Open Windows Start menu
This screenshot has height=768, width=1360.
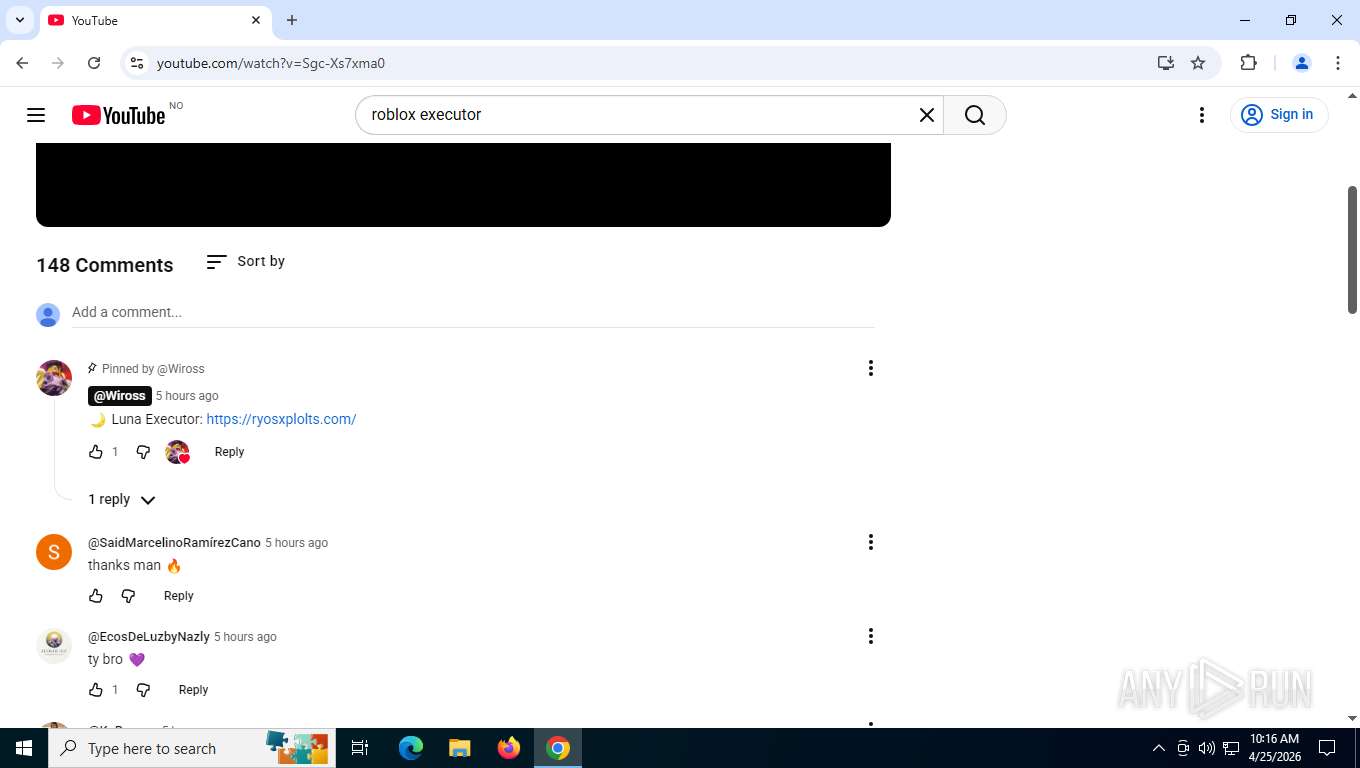point(24,748)
